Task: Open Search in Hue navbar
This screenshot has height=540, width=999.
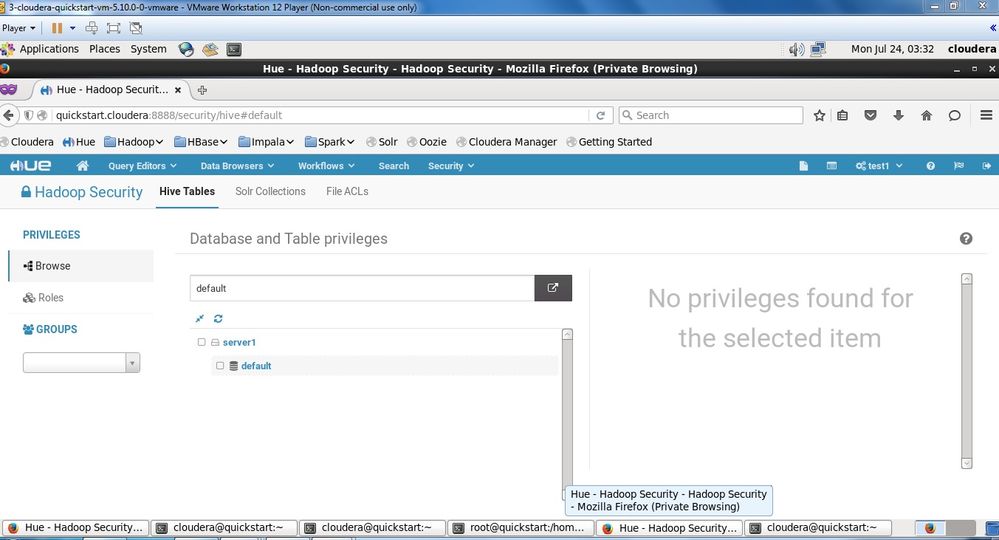Action: point(394,166)
